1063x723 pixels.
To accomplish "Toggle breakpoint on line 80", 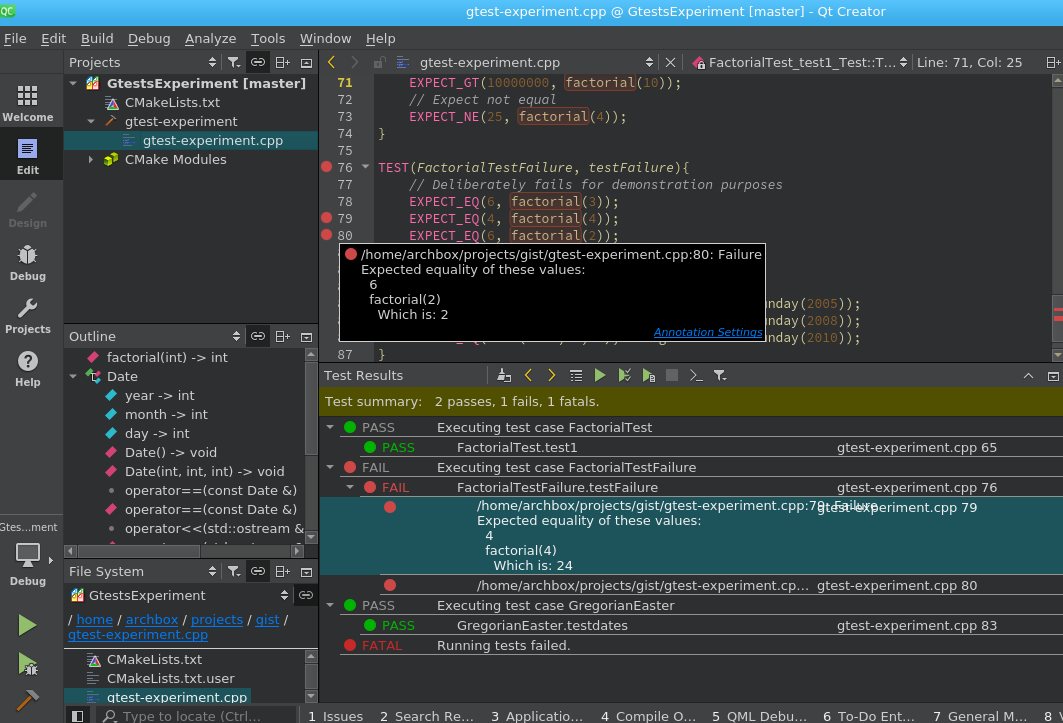I will (x=326, y=235).
